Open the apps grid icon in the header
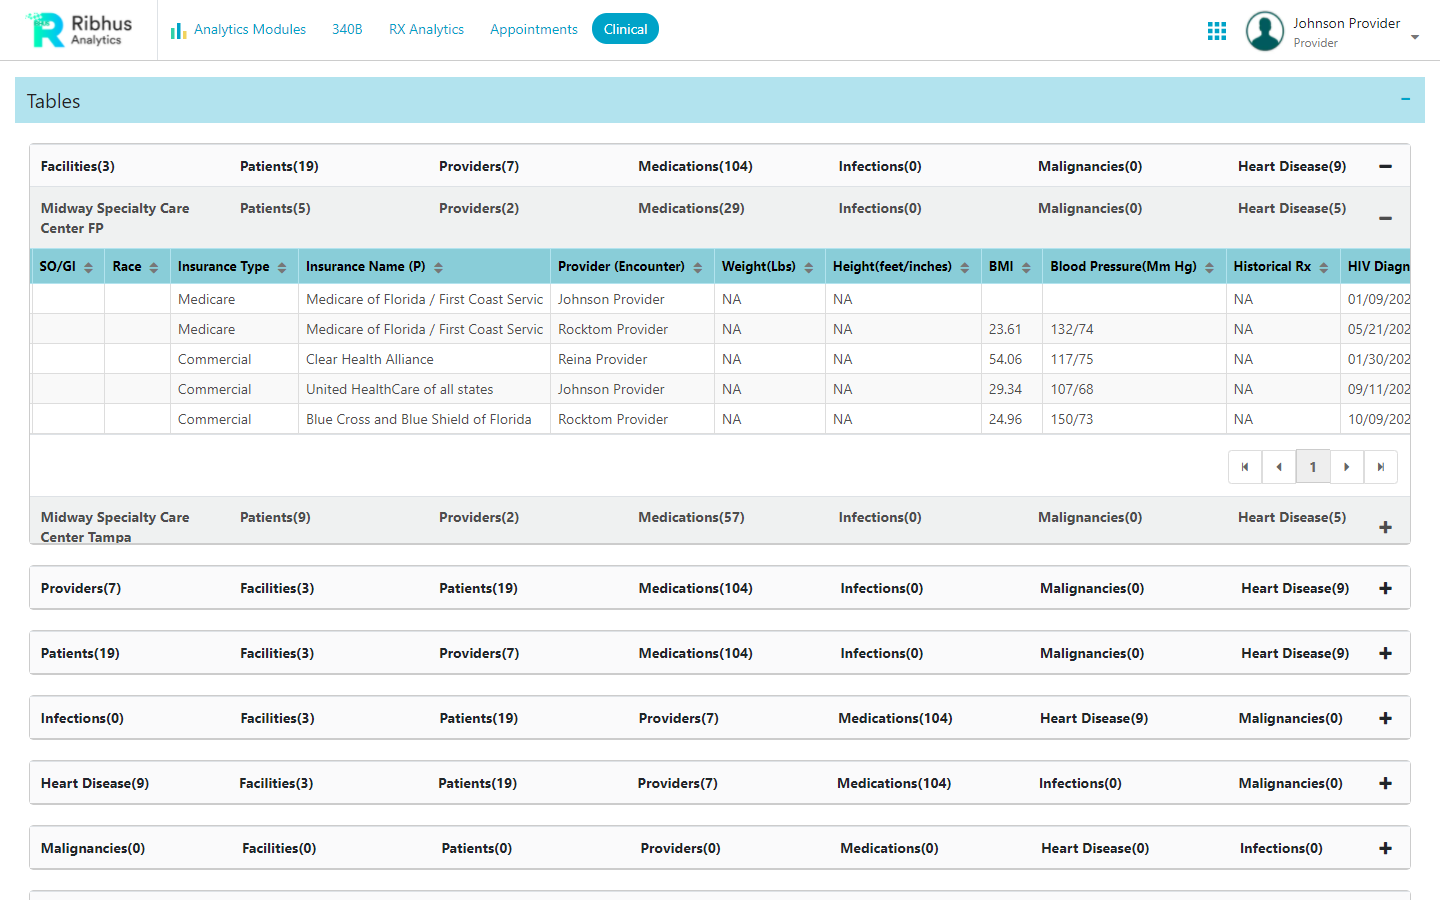 click(x=1216, y=30)
